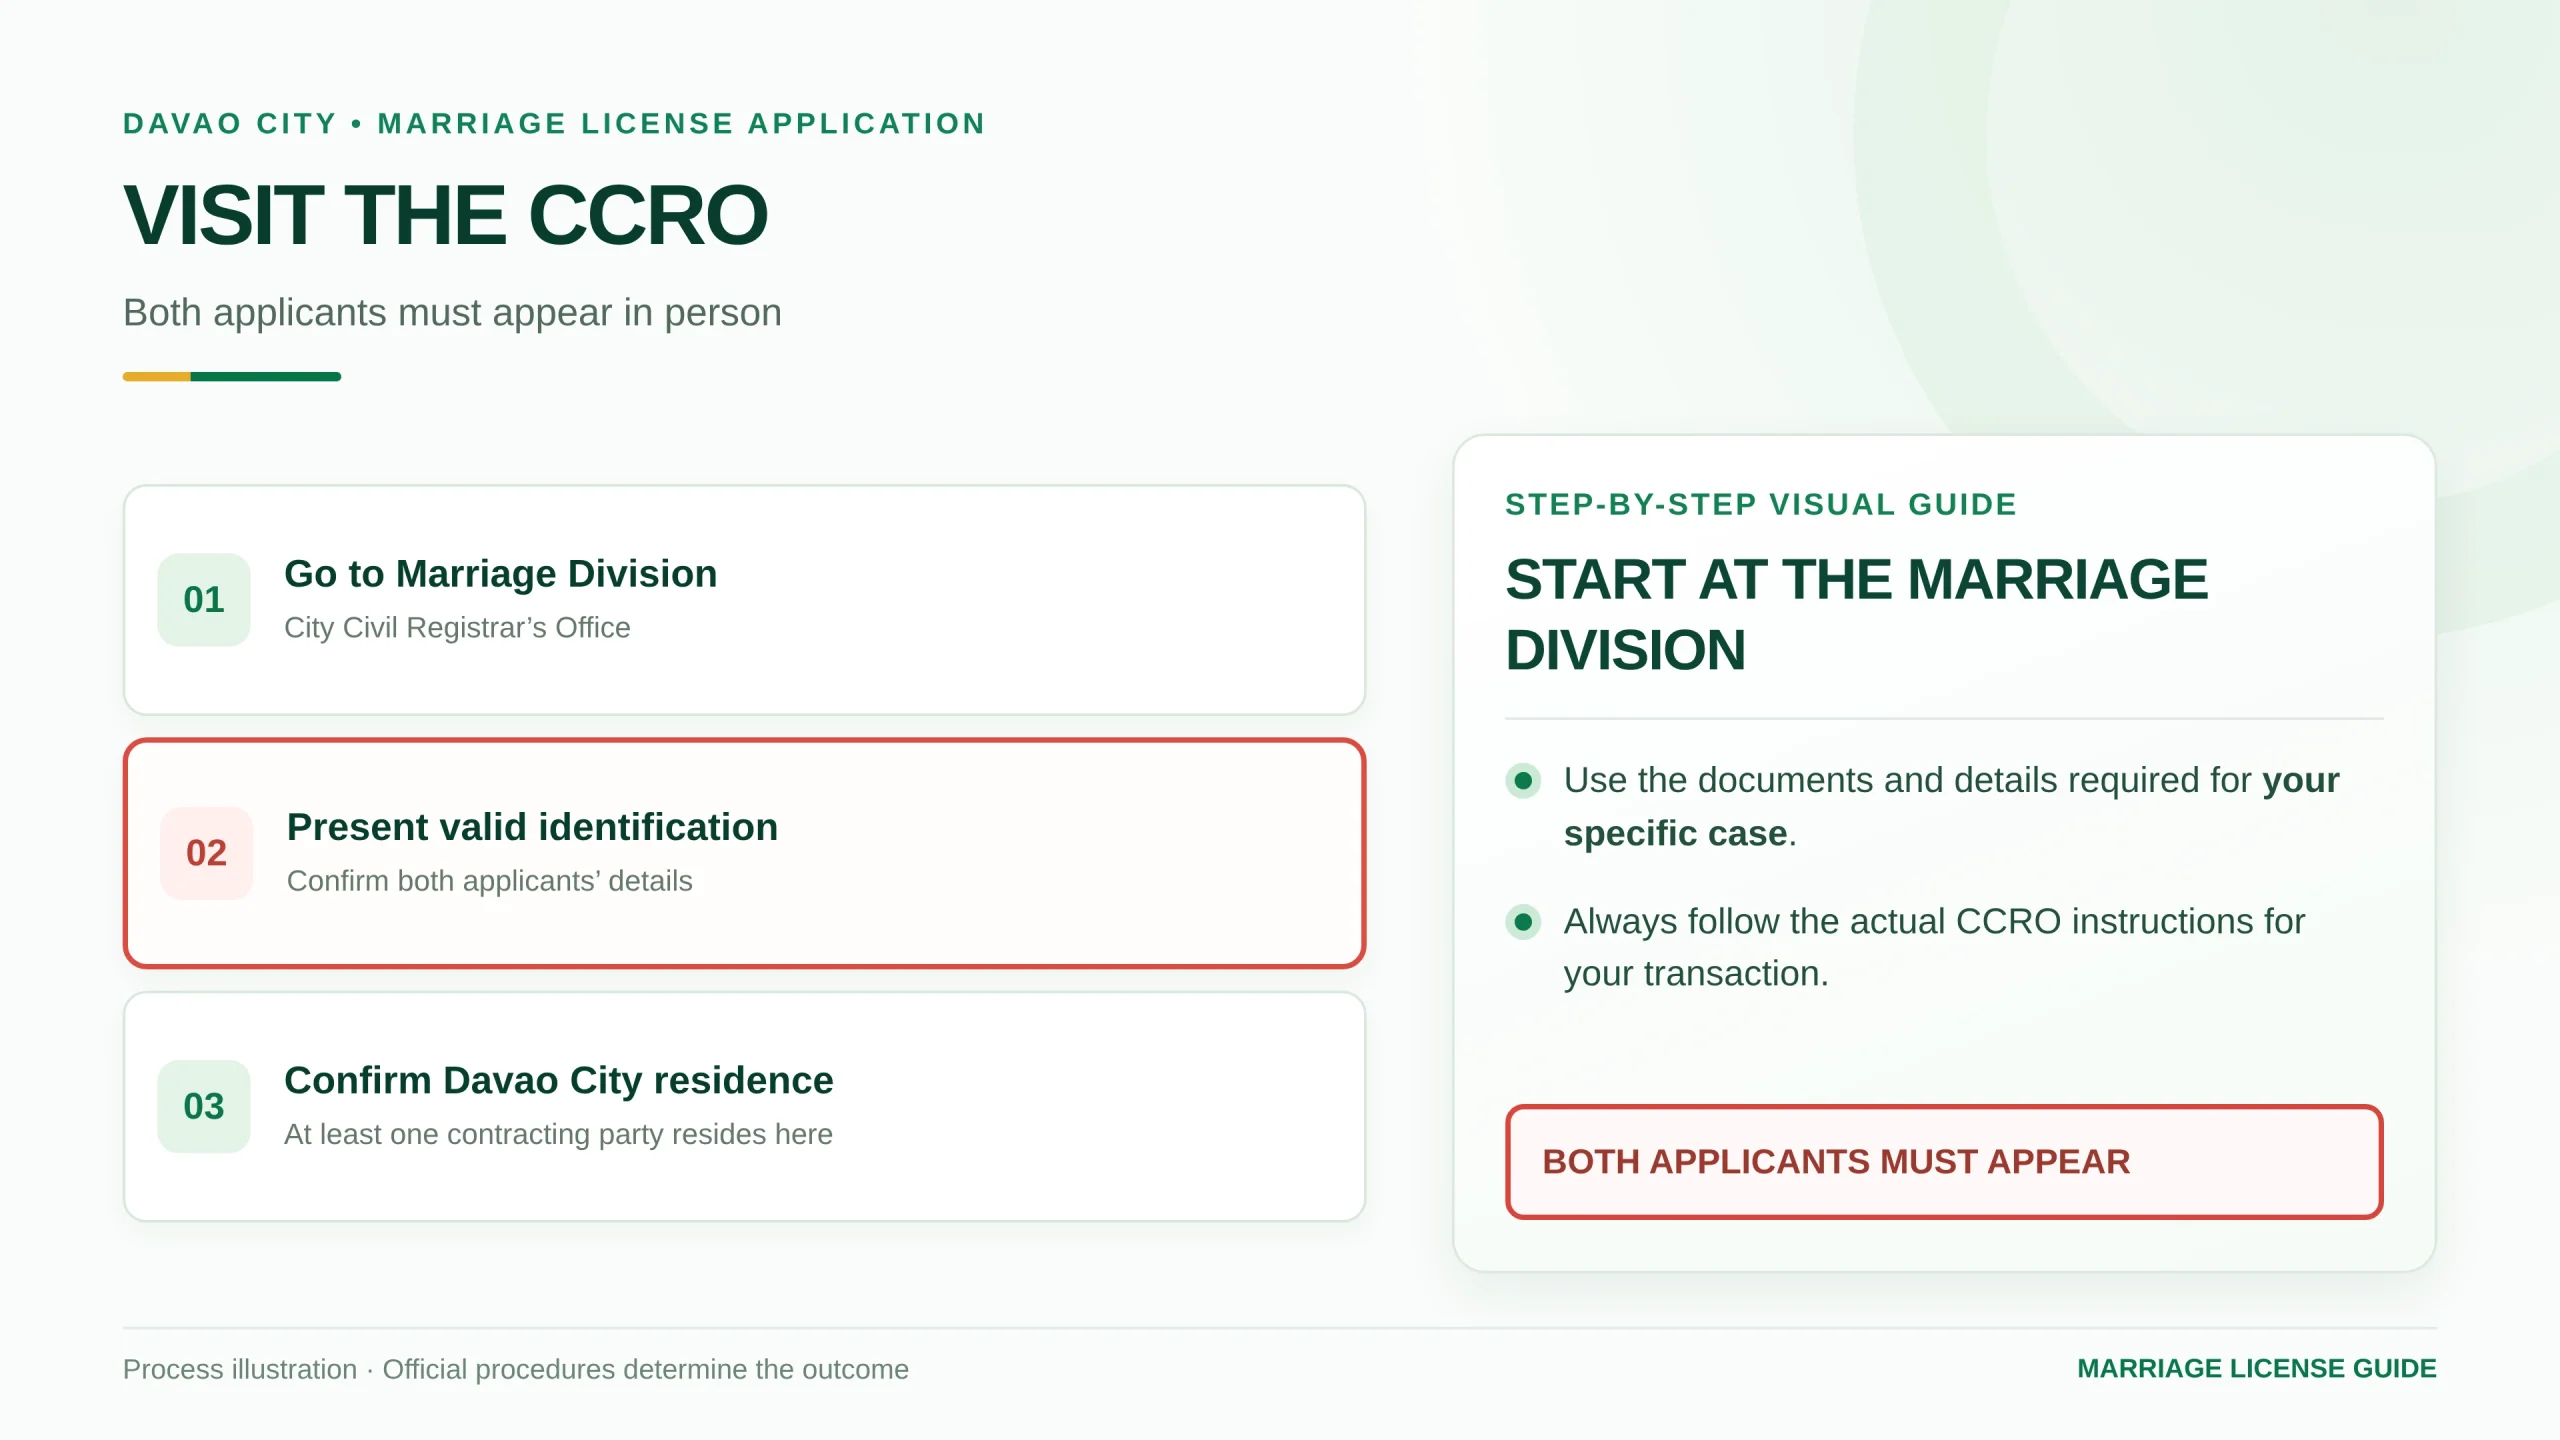Click 'MARRIAGE LICENSE GUIDE' footer label
Image resolution: width=2560 pixels, height=1440 pixels.
(2257, 1369)
